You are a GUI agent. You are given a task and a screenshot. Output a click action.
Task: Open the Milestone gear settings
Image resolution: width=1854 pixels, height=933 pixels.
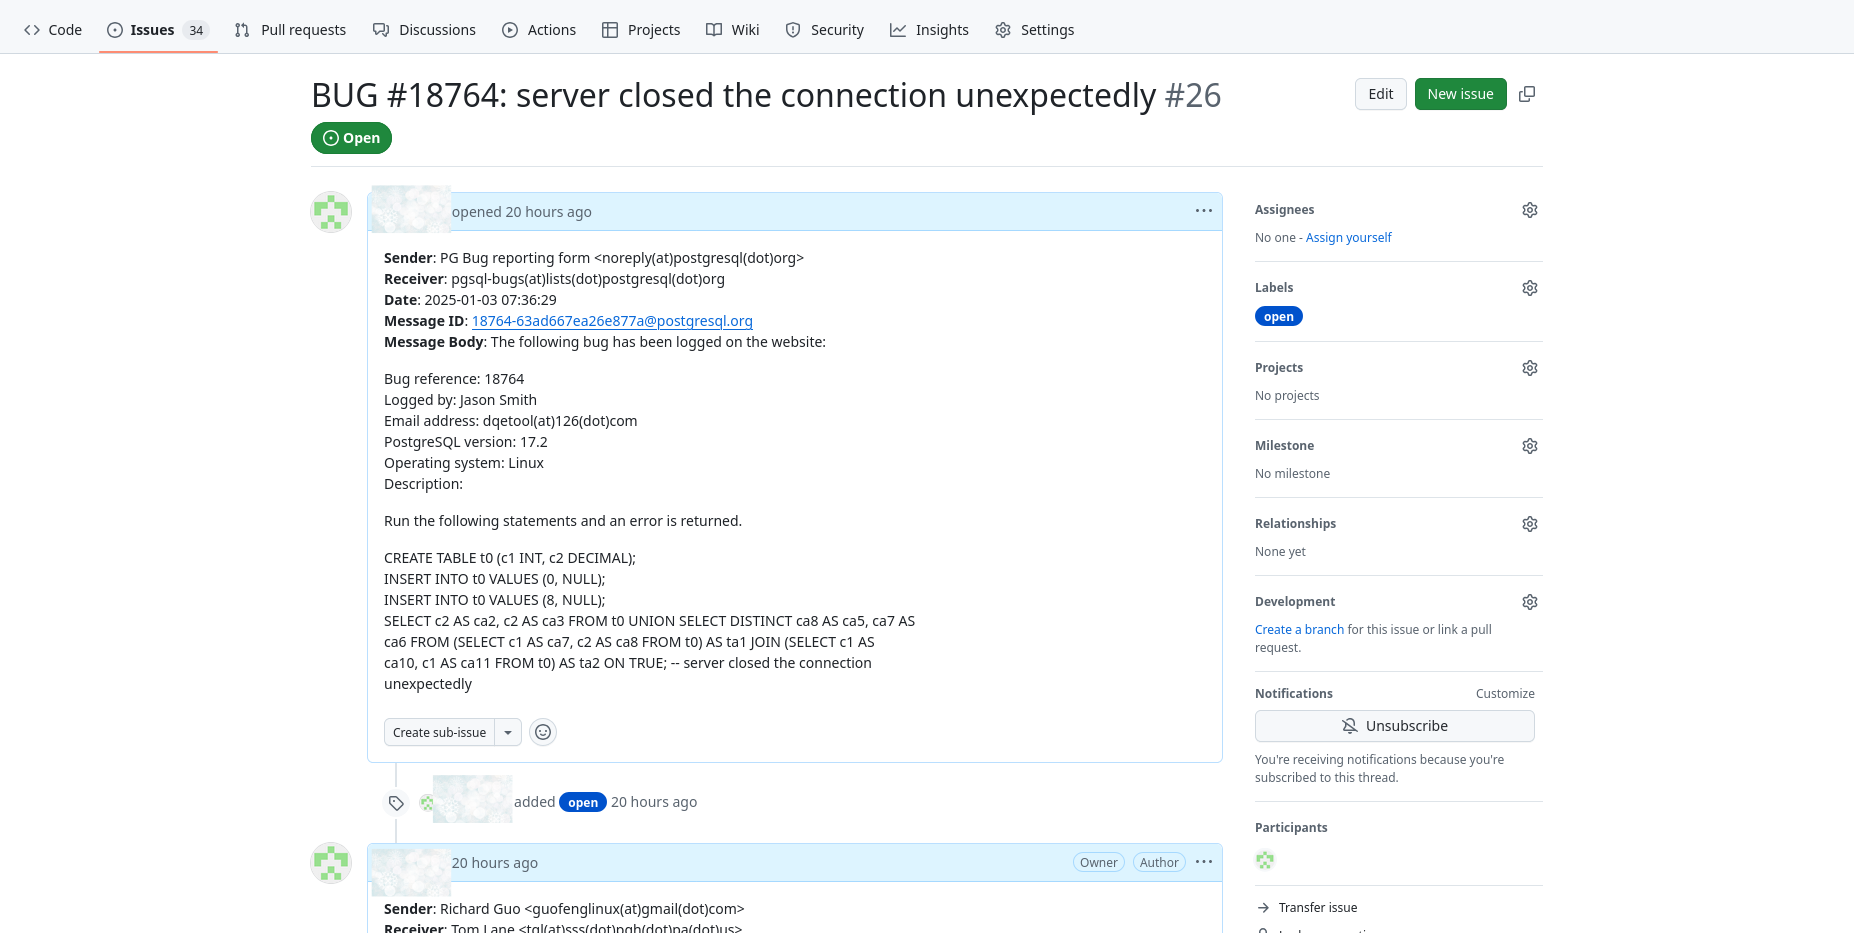[x=1530, y=446]
